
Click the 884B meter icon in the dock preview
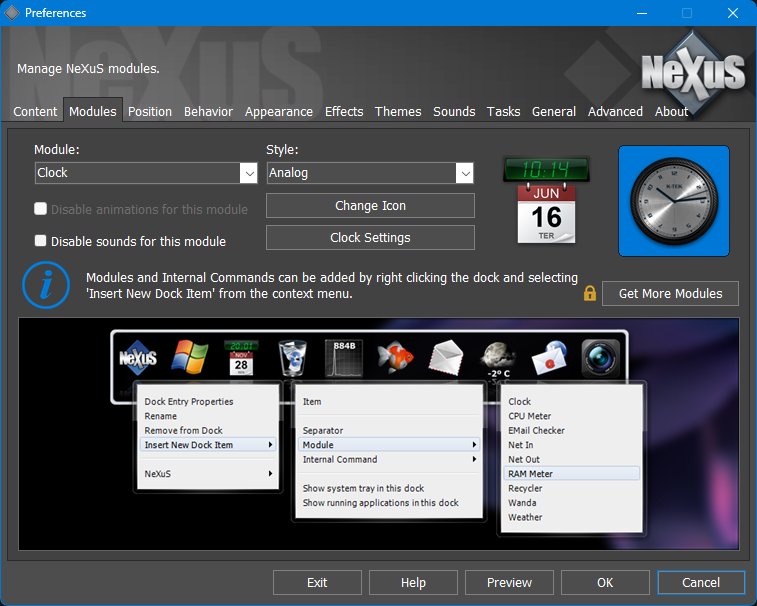pyautogui.click(x=344, y=358)
